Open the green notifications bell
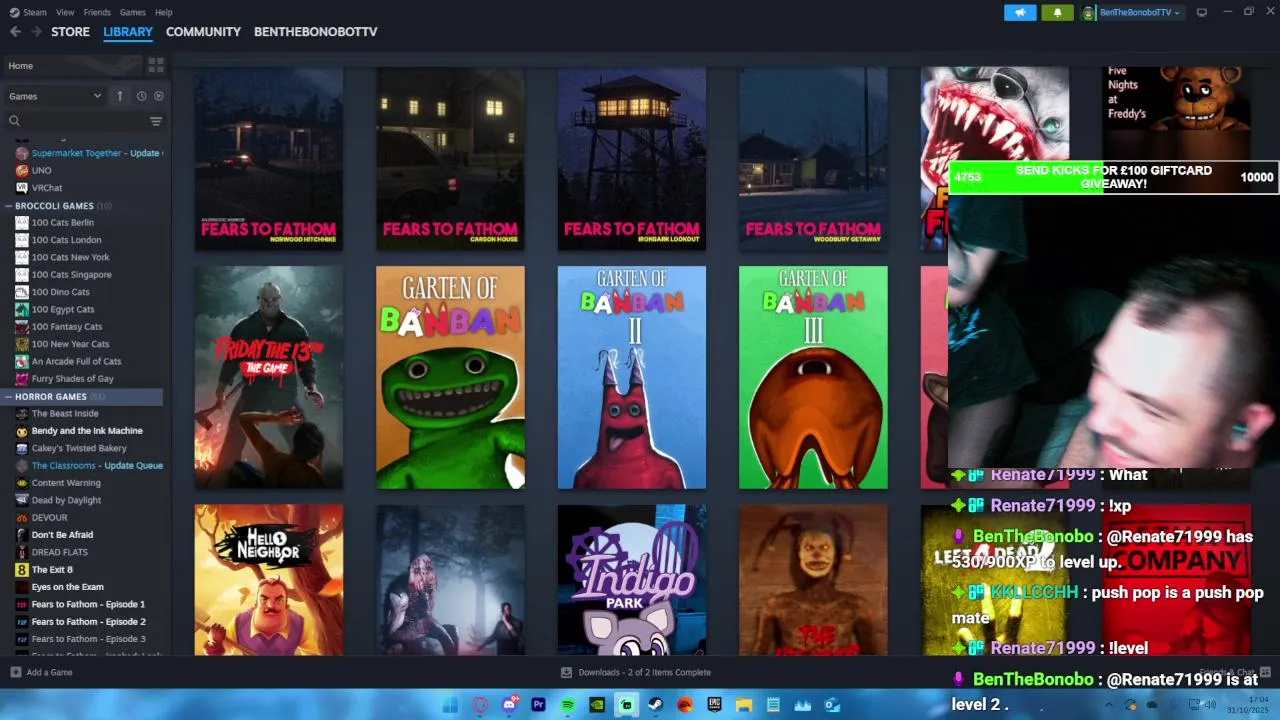 click(x=1057, y=12)
